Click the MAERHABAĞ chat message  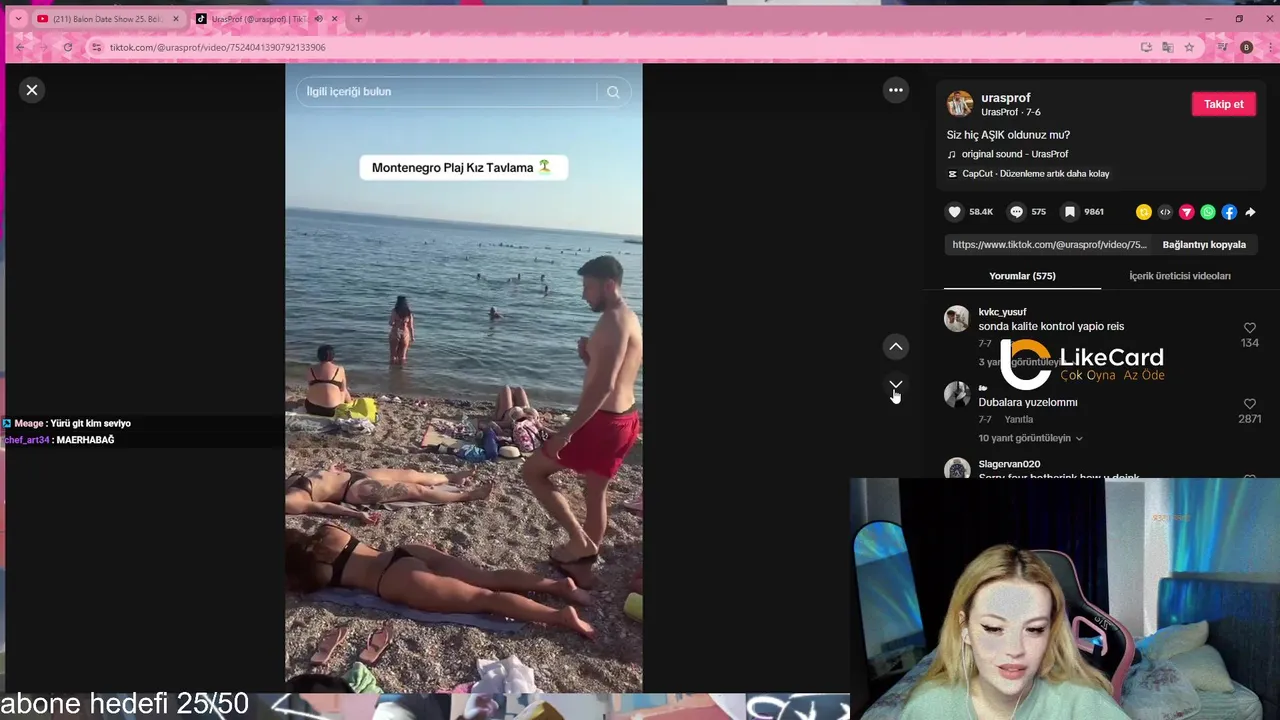point(85,440)
